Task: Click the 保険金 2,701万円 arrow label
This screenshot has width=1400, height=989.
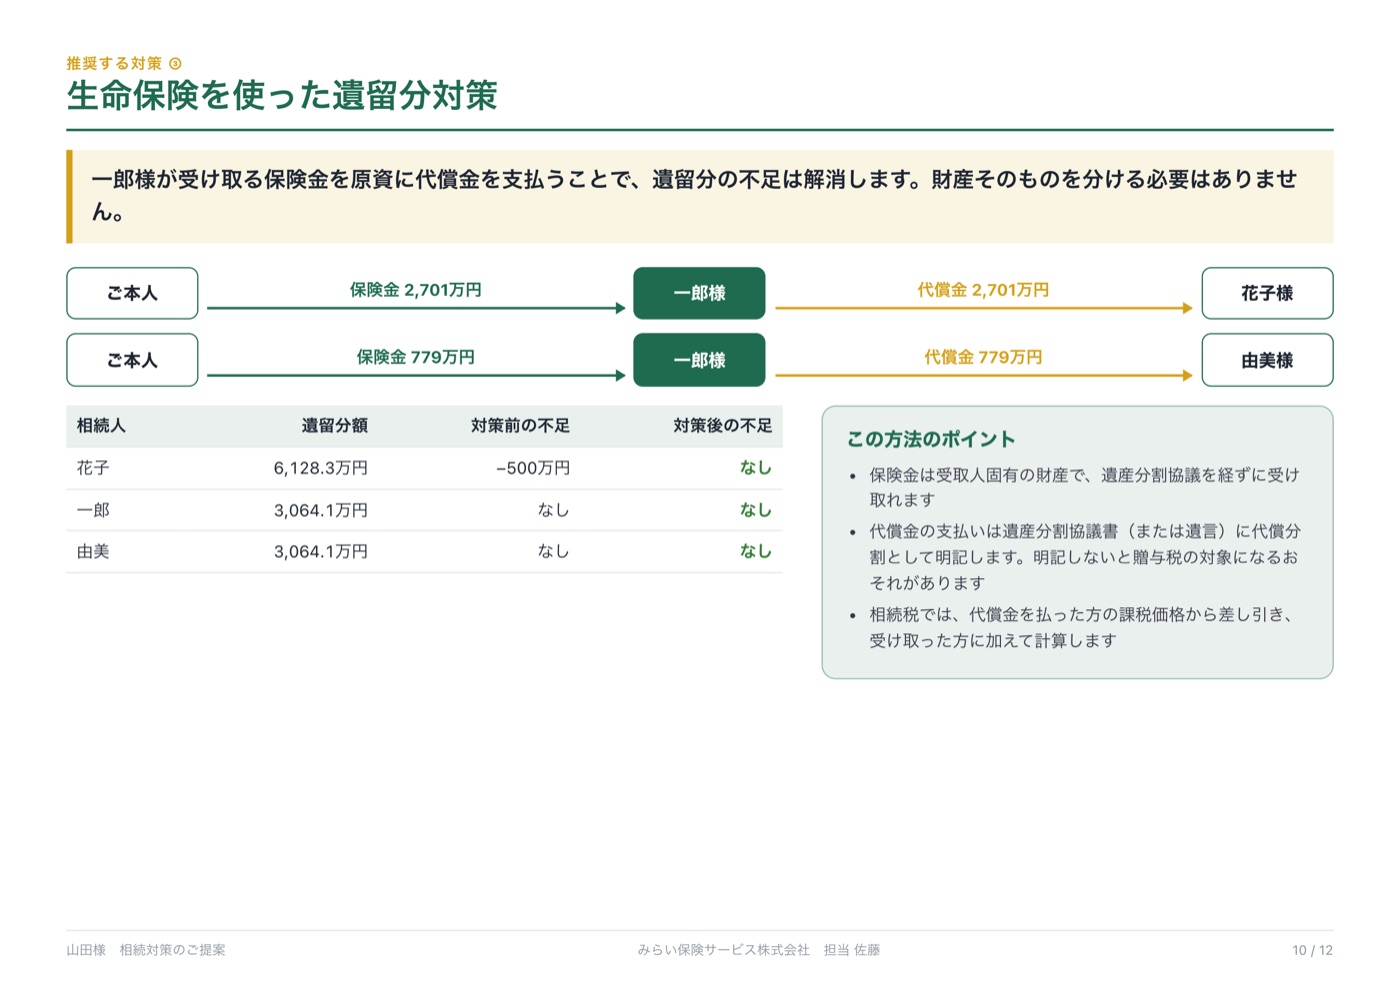Action: pos(415,290)
